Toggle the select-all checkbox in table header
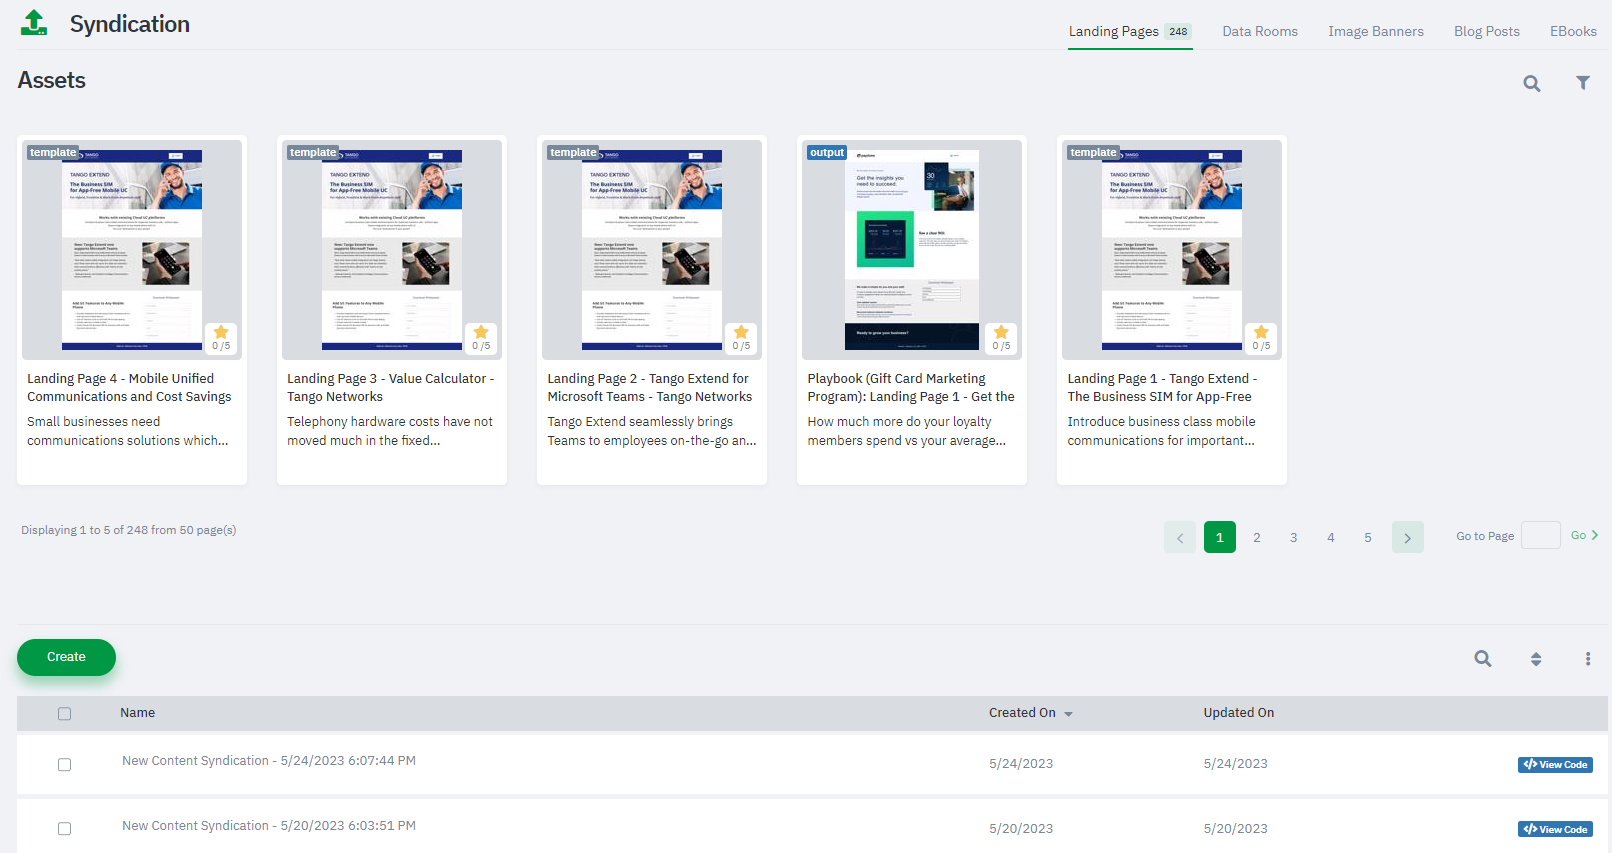The width and height of the screenshot is (1612, 853). [x=64, y=714]
